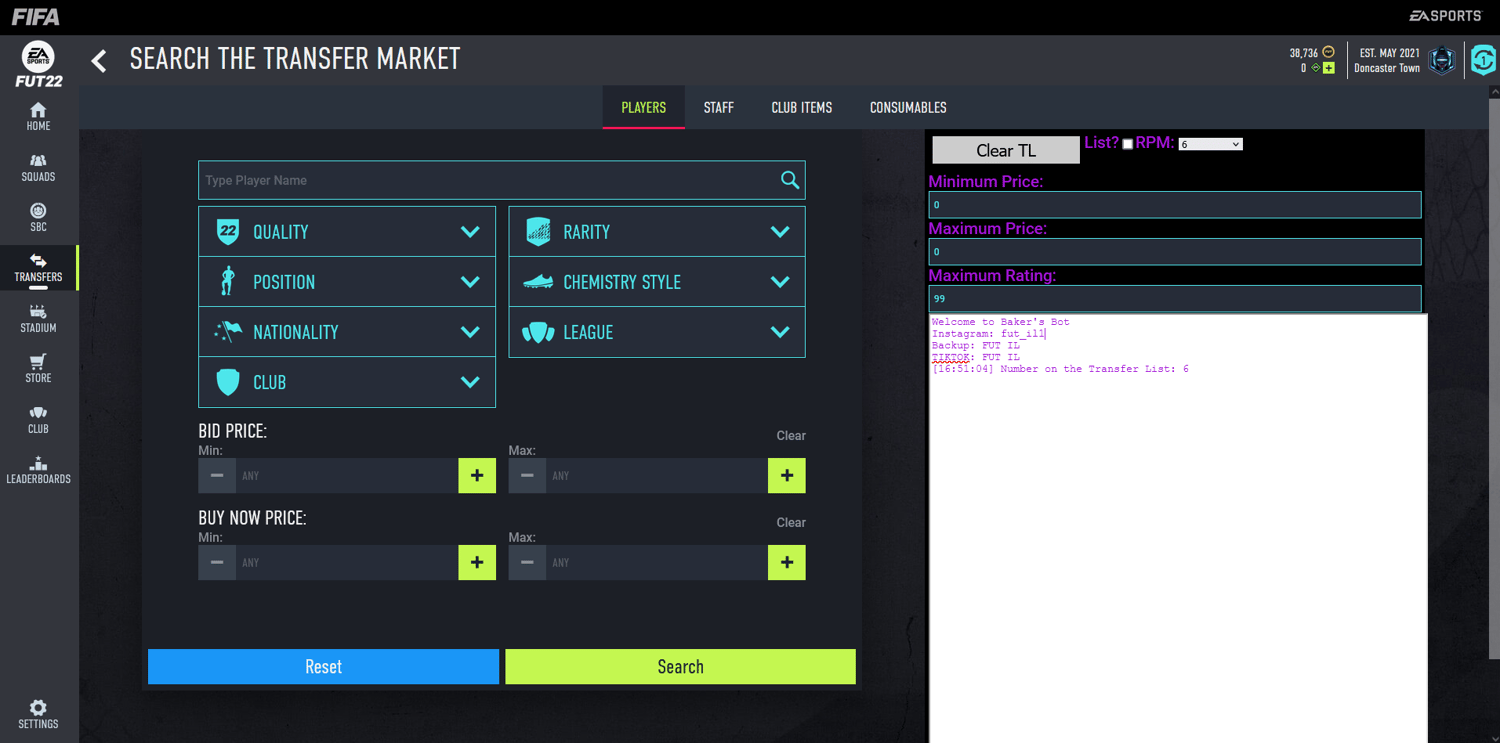
Task: Click the coin icon next to 38,736
Action: [1328, 52]
